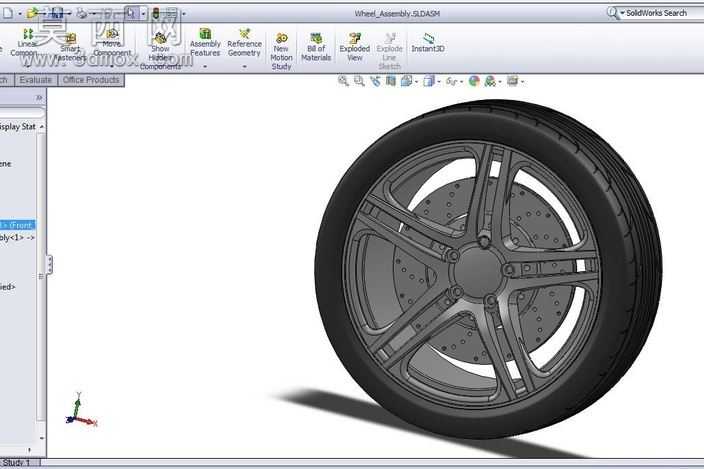704x469 pixels.
Task: Toggle Instant3D
Action: coord(428,43)
